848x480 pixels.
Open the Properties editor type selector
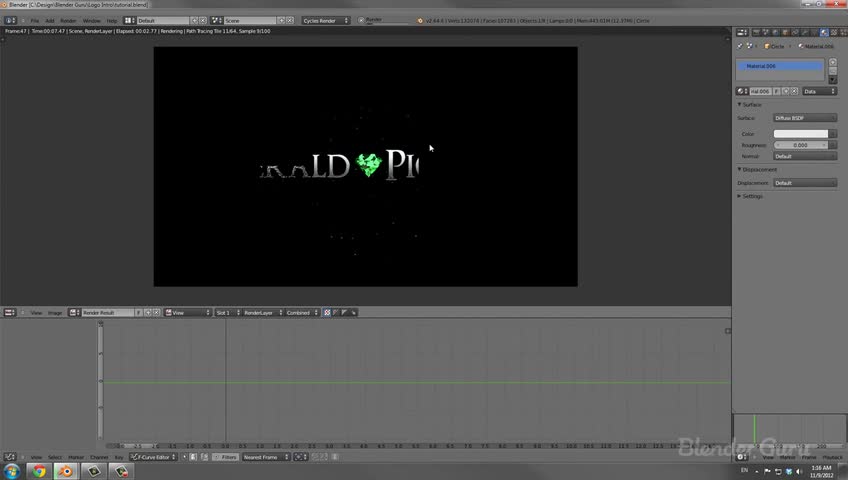[742, 32]
